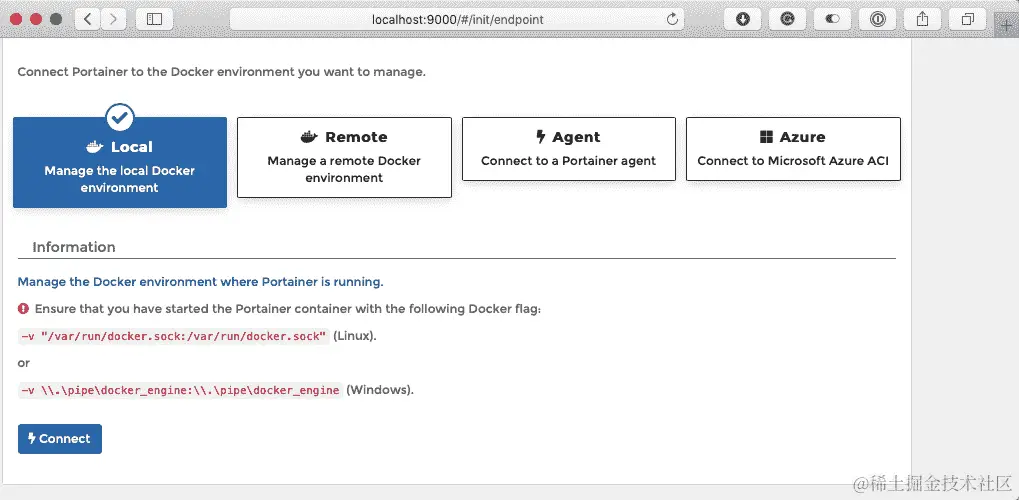Go back using Safari back arrow

88,19
